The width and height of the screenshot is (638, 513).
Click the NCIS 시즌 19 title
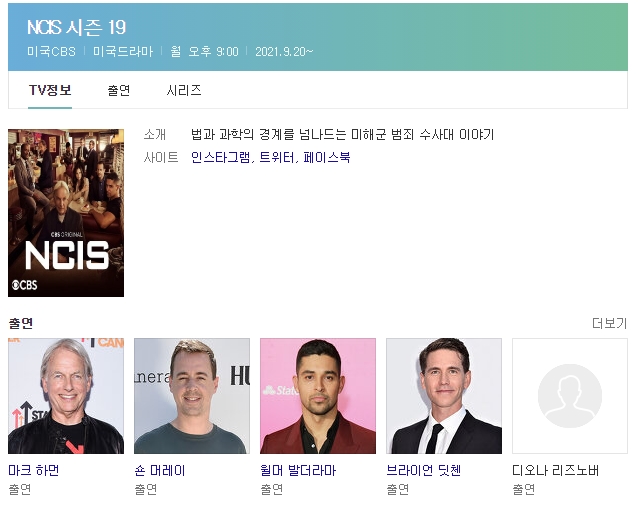click(76, 28)
